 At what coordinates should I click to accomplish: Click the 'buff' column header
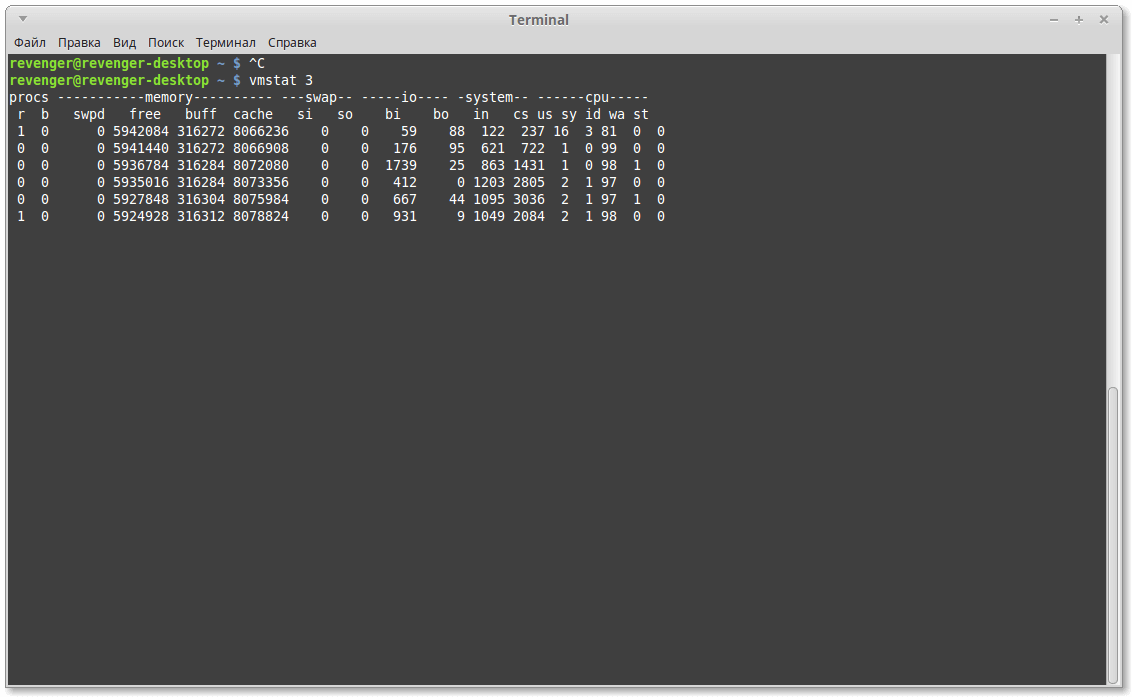click(x=201, y=114)
